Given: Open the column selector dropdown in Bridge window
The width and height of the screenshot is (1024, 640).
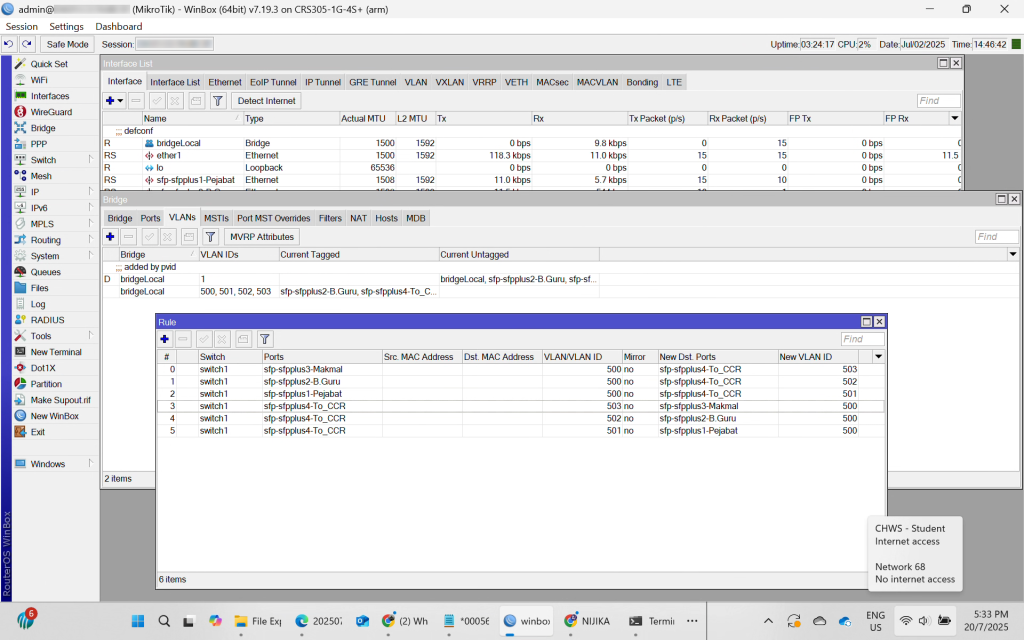Looking at the screenshot, I should [1013, 254].
